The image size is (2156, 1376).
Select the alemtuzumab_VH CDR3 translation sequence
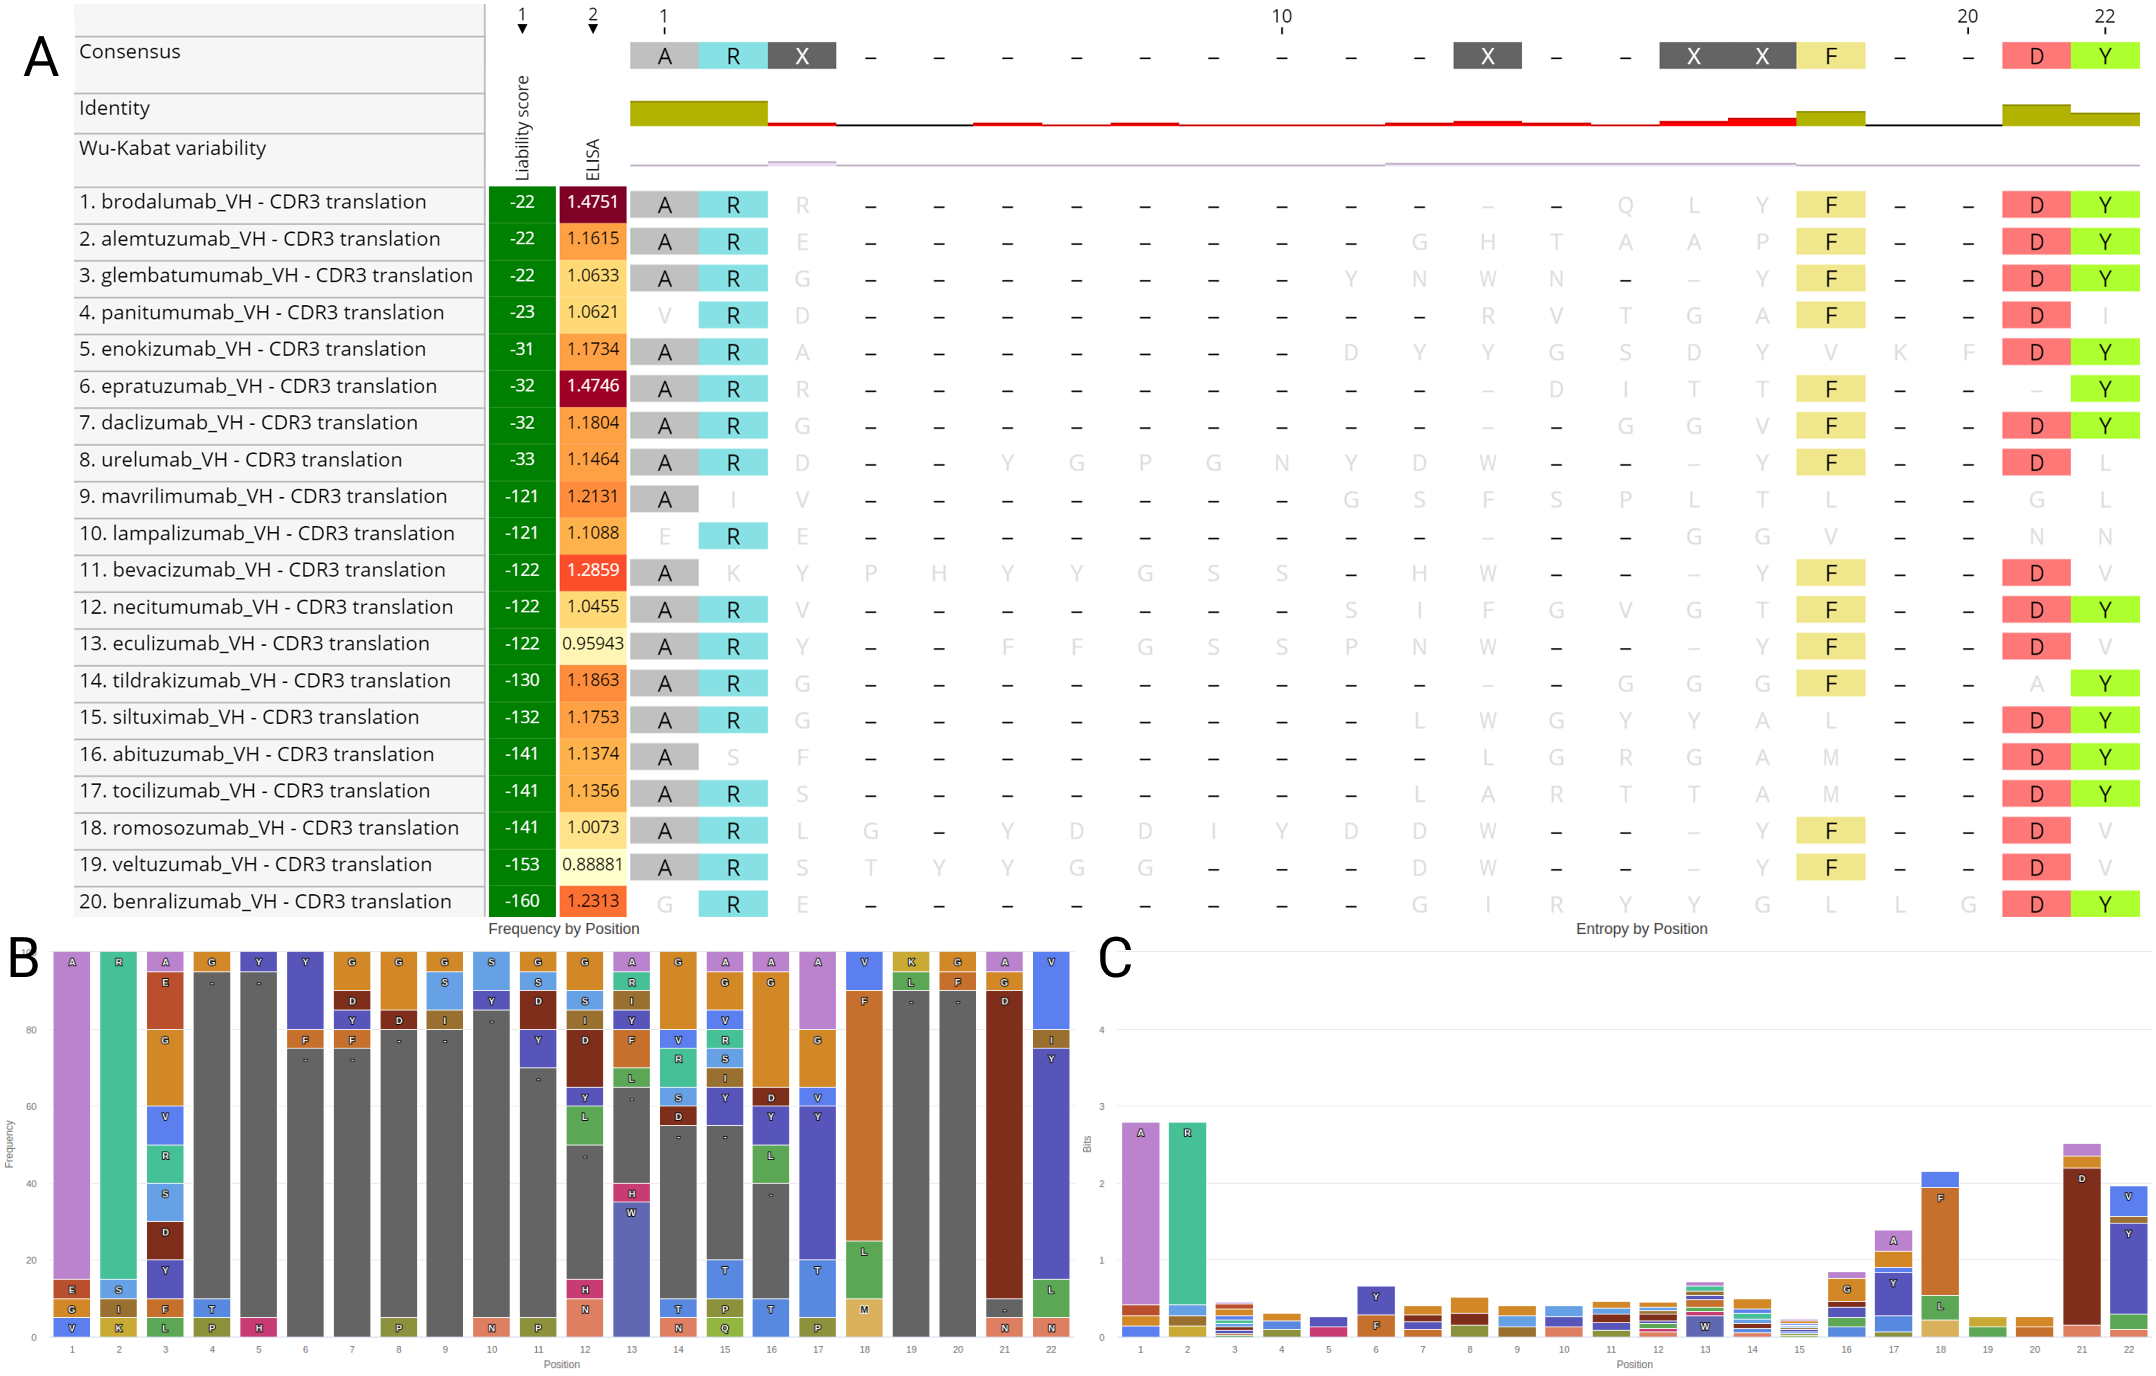click(x=260, y=239)
